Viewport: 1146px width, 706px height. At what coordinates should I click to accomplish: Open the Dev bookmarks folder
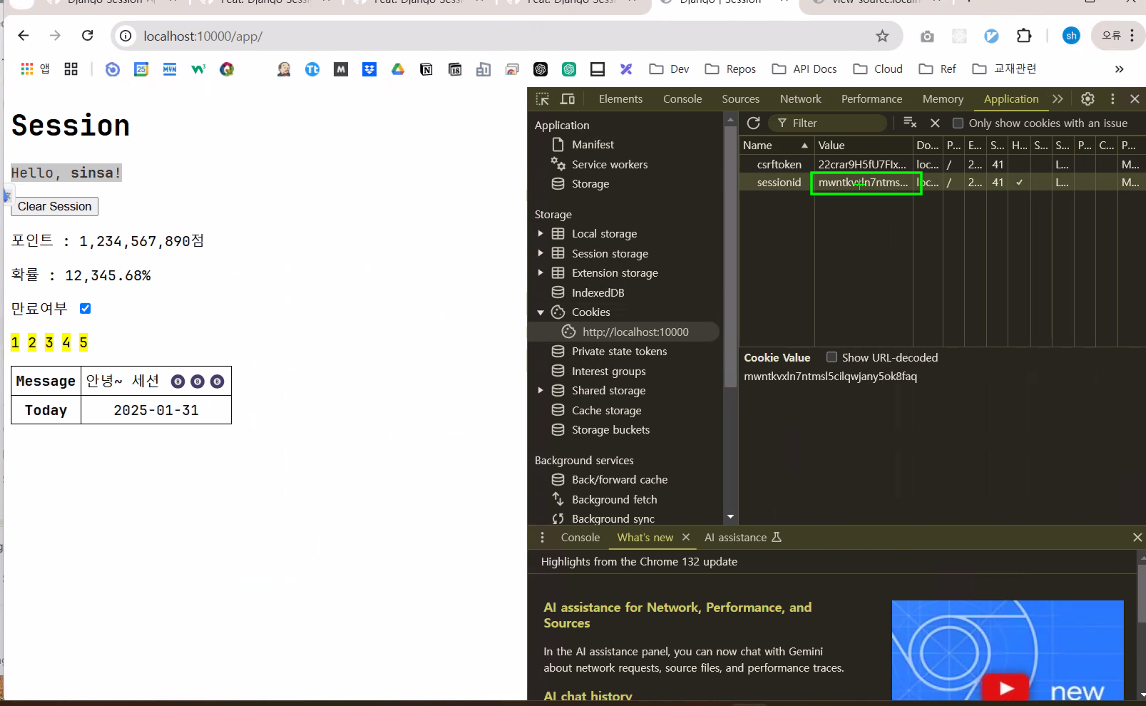click(669, 69)
